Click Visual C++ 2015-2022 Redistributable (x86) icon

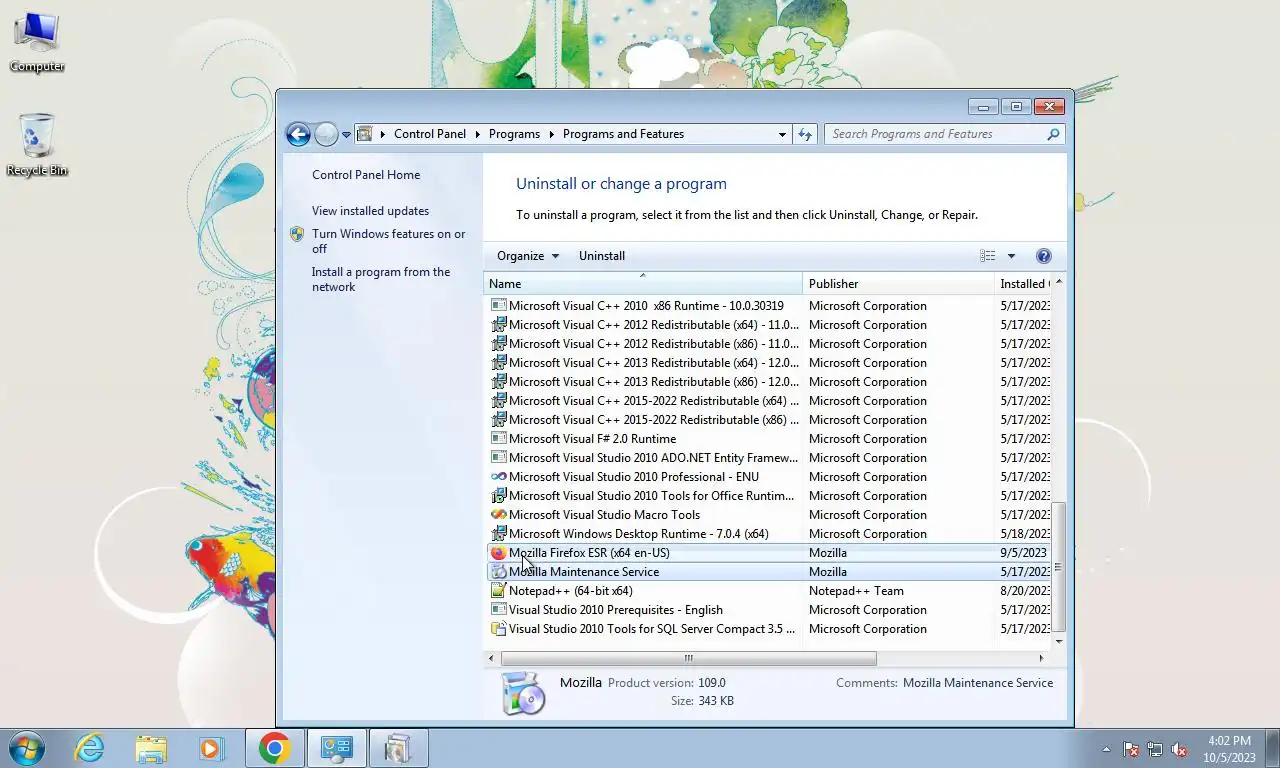click(498, 420)
